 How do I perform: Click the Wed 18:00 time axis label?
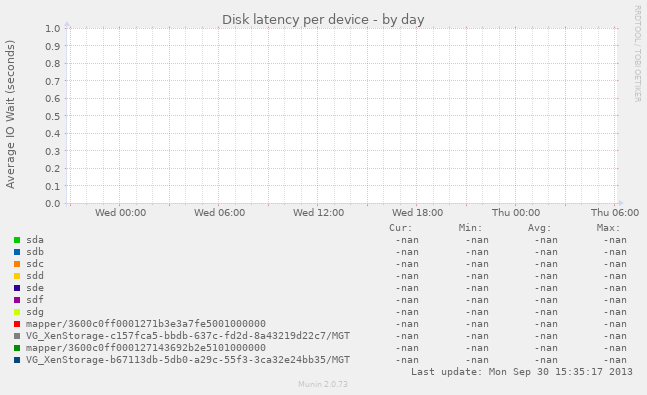pyautogui.click(x=418, y=213)
